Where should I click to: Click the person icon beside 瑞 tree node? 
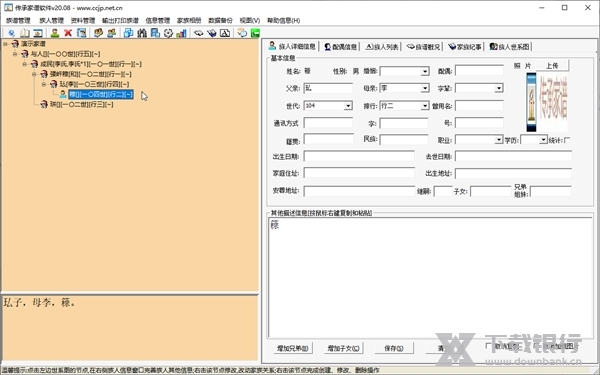tap(44, 104)
